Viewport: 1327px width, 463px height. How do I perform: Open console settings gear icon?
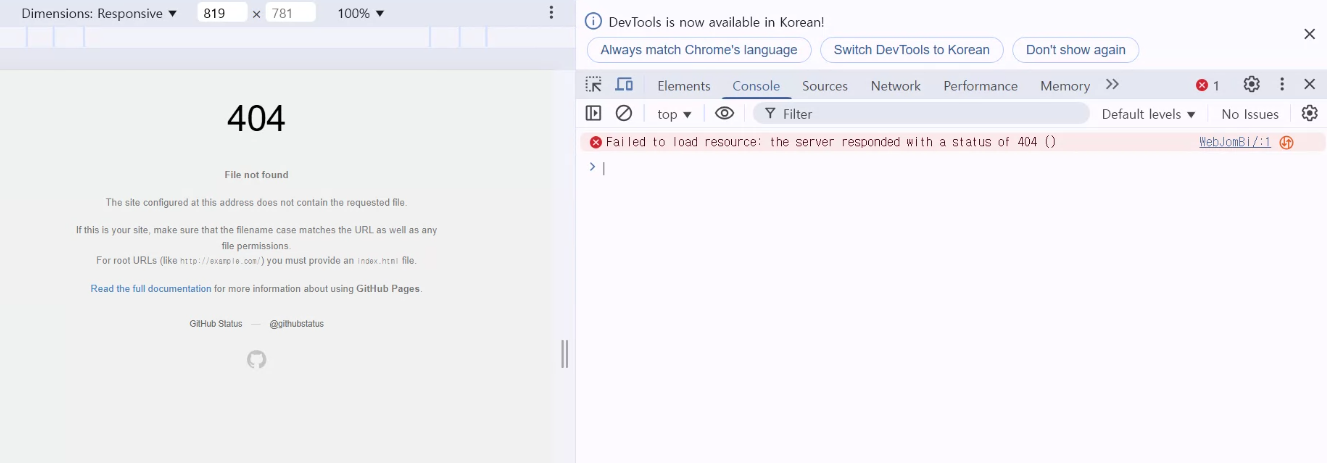(x=1309, y=114)
